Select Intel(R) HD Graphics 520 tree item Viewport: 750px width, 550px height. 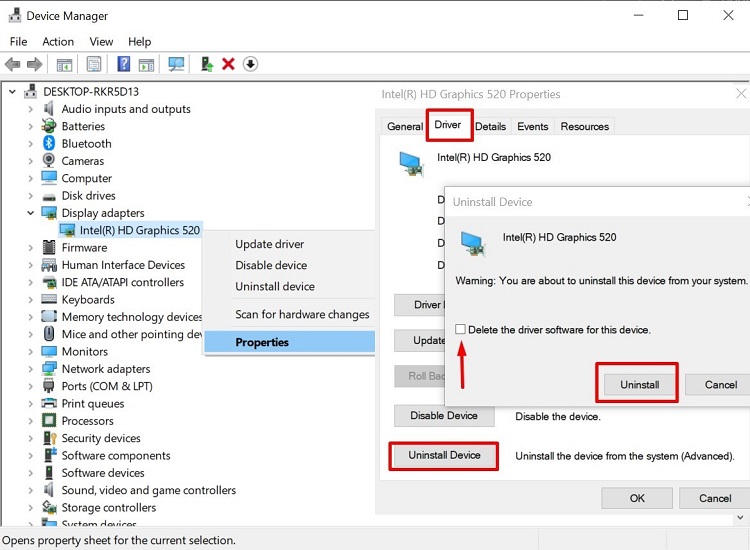(x=139, y=230)
